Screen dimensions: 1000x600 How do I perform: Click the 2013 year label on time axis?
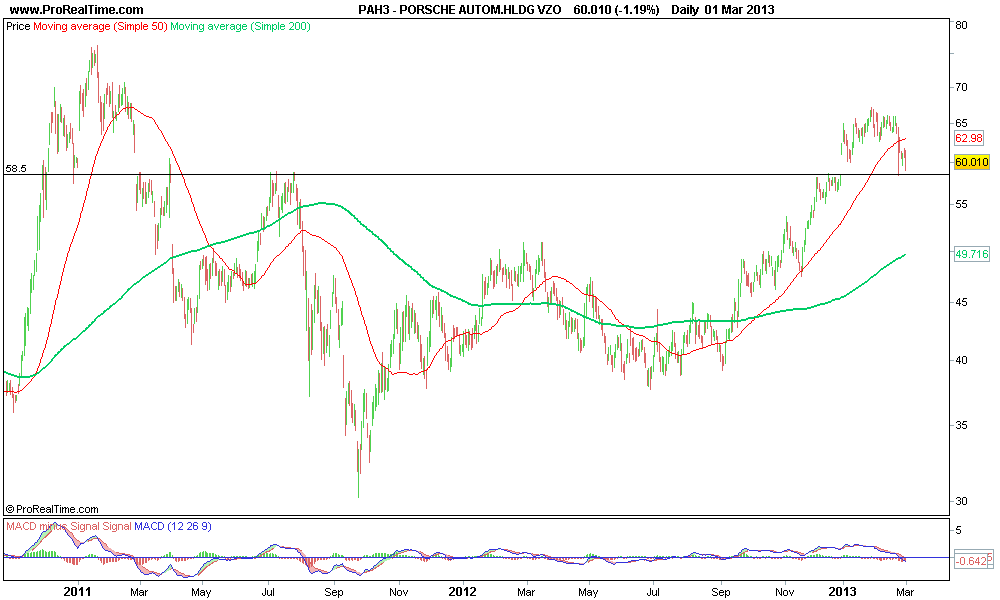click(x=842, y=592)
